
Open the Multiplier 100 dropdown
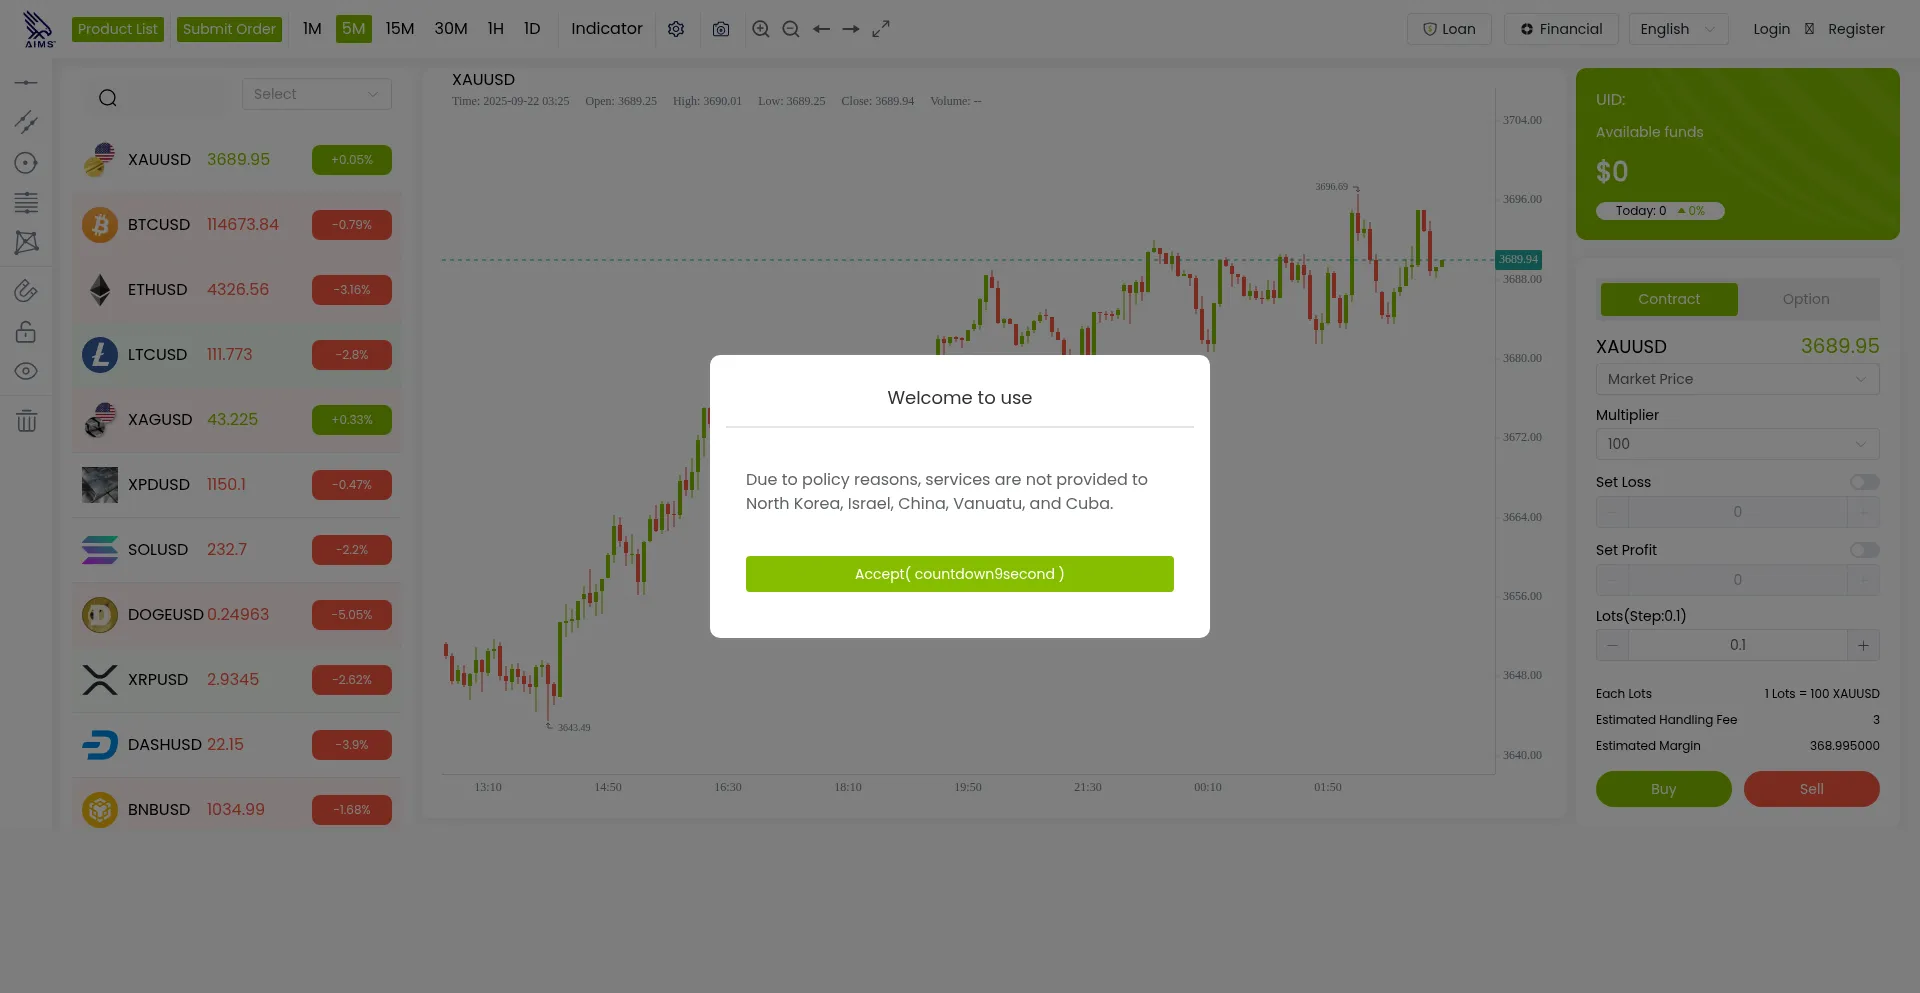[1737, 444]
